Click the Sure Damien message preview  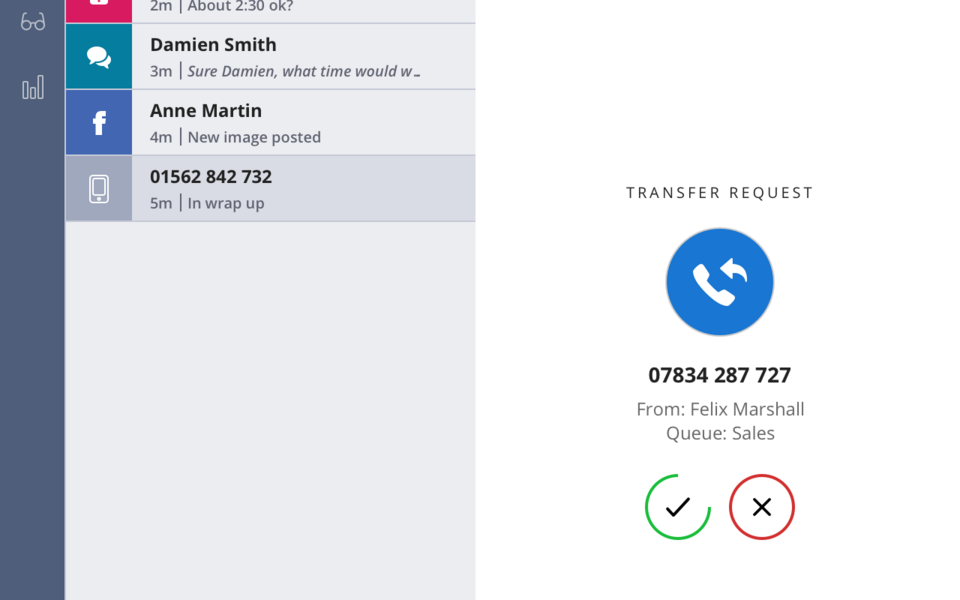click(304, 71)
